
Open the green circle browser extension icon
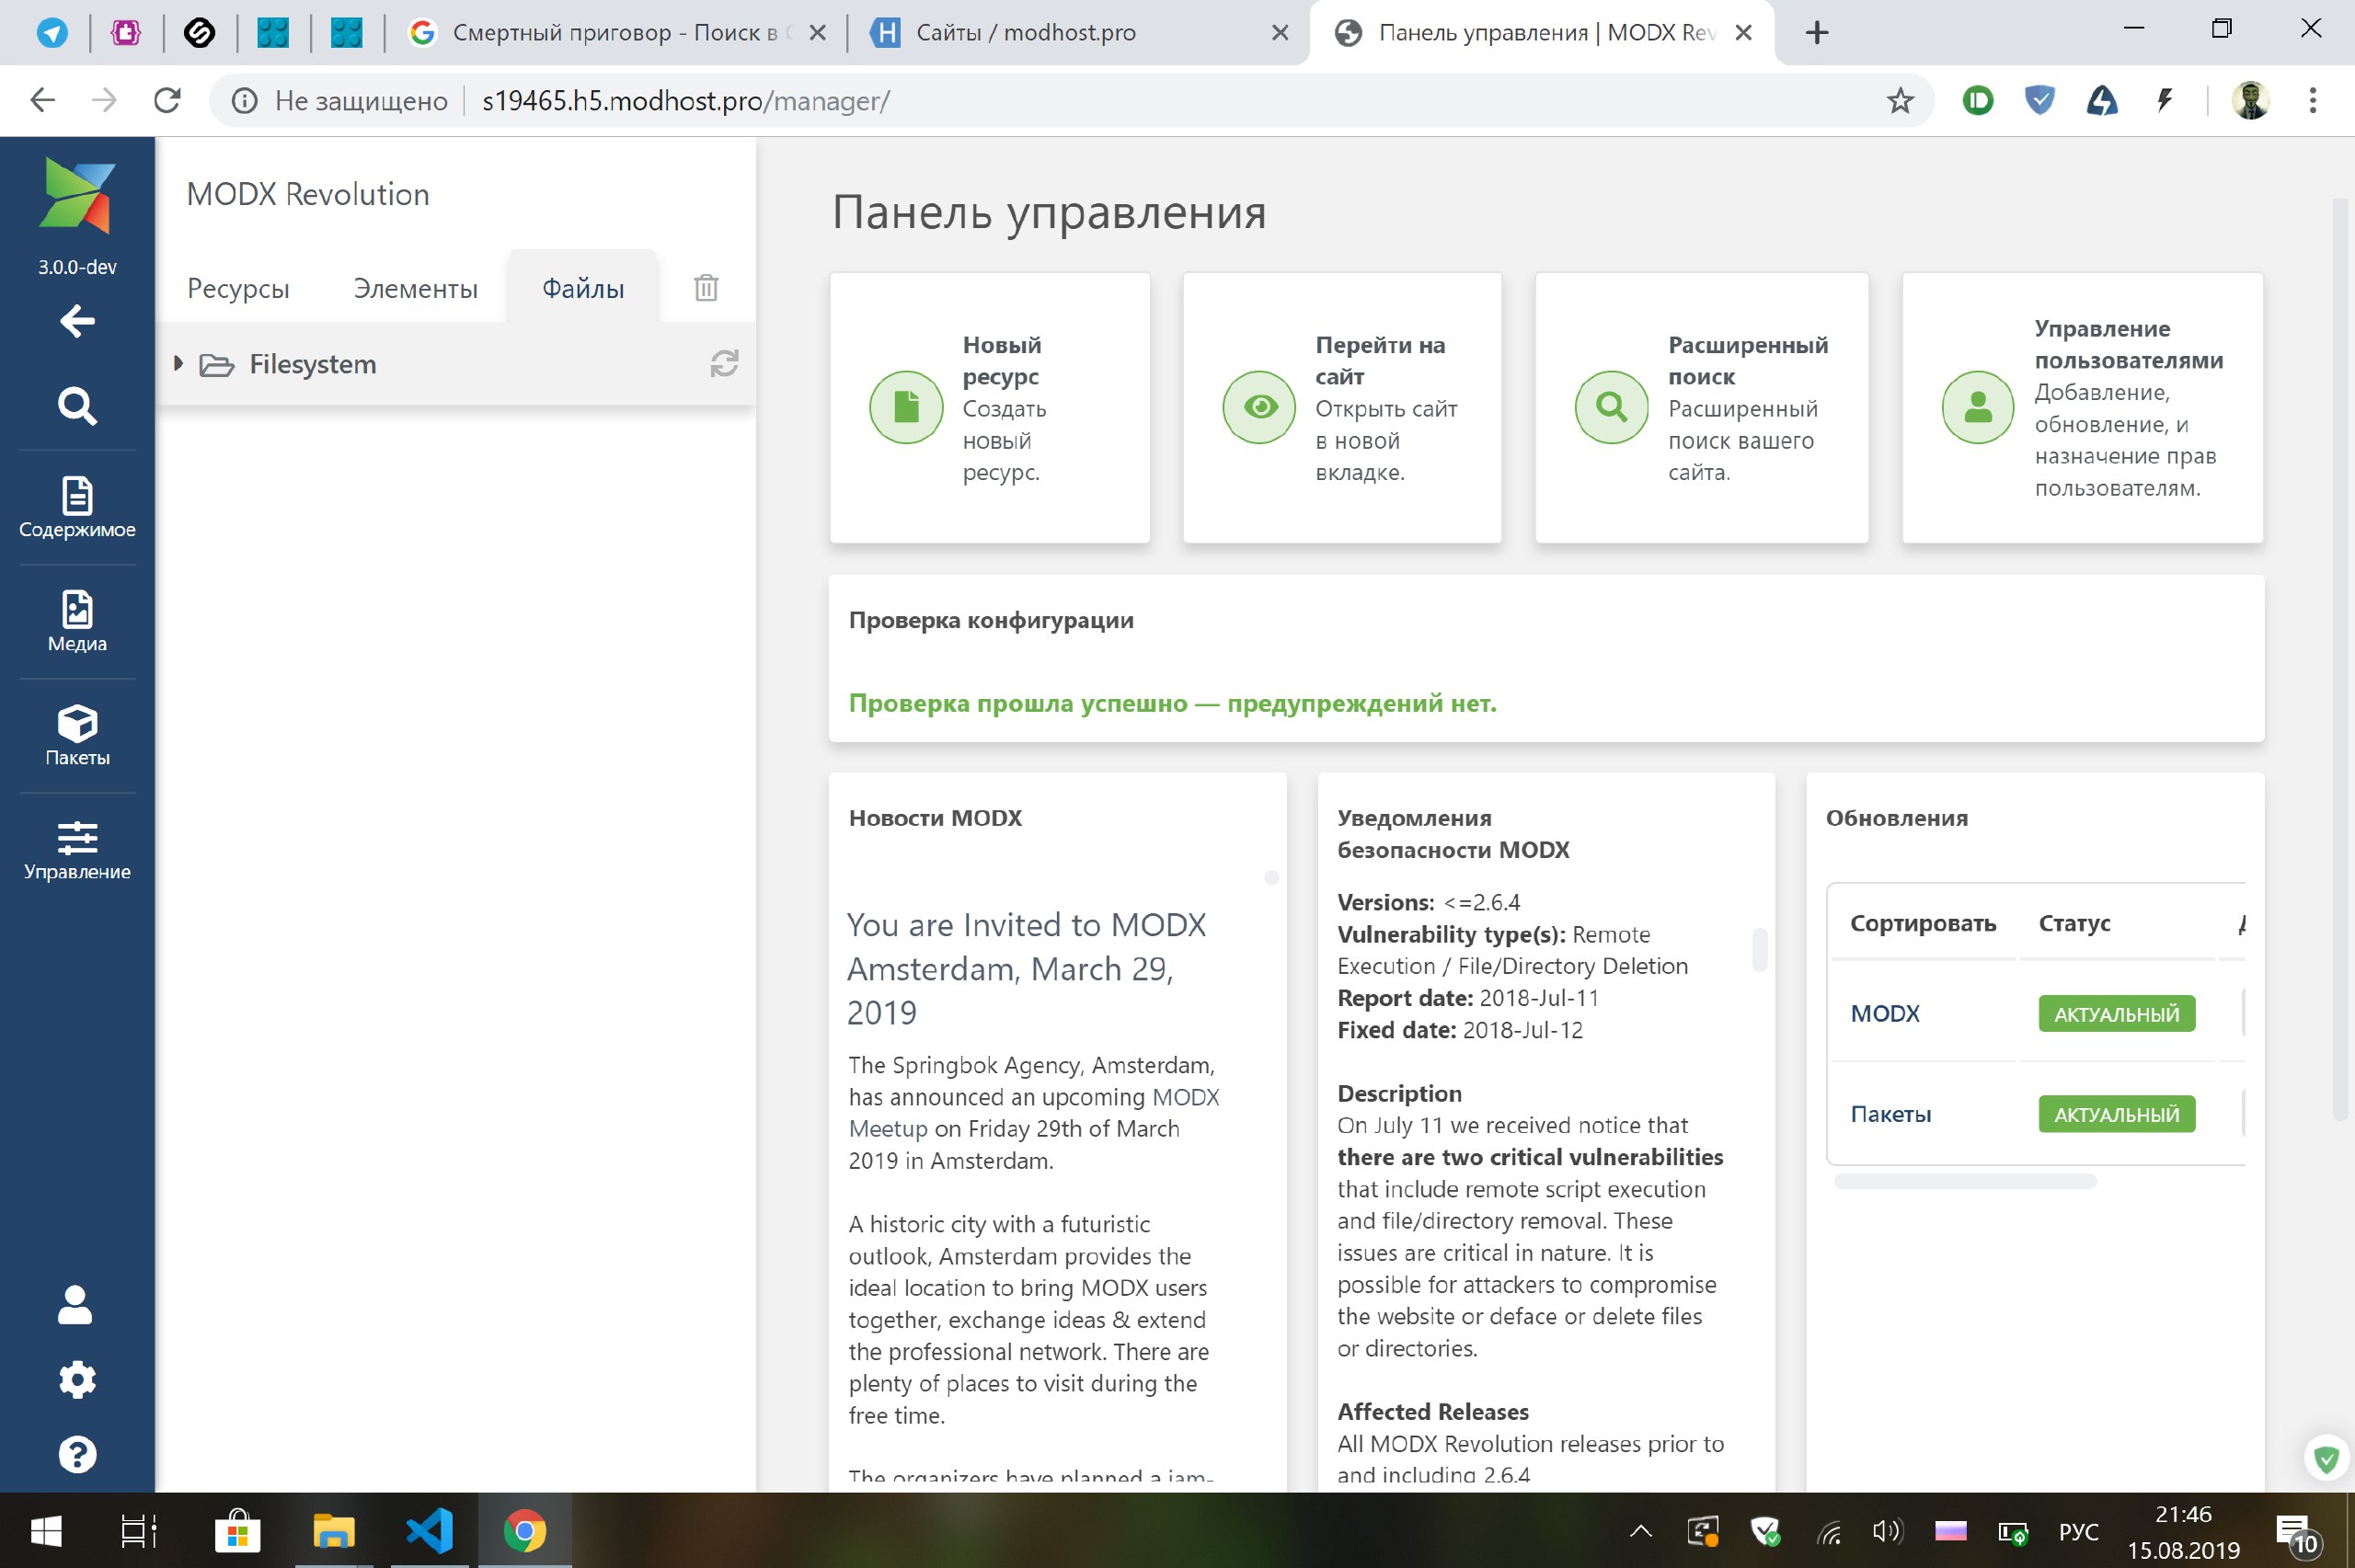tap(1977, 100)
